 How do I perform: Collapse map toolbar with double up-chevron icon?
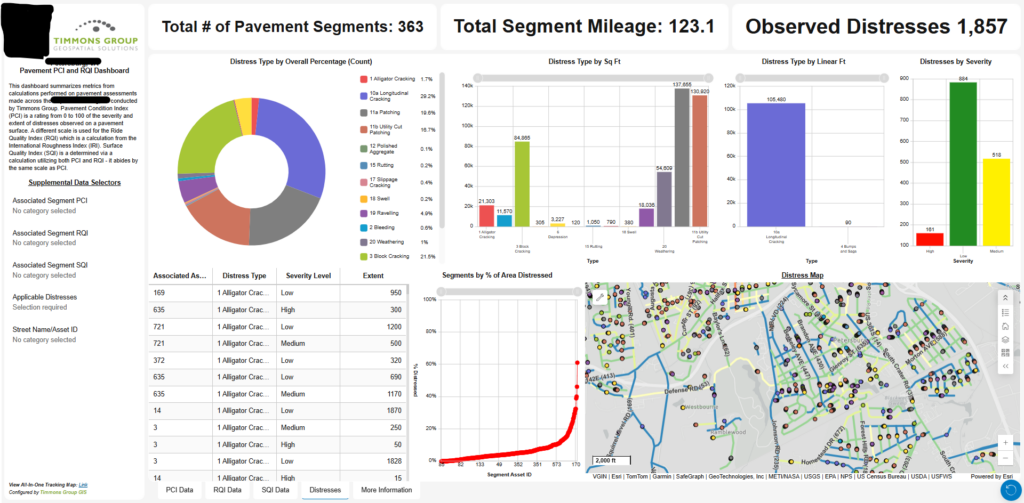click(x=1006, y=297)
